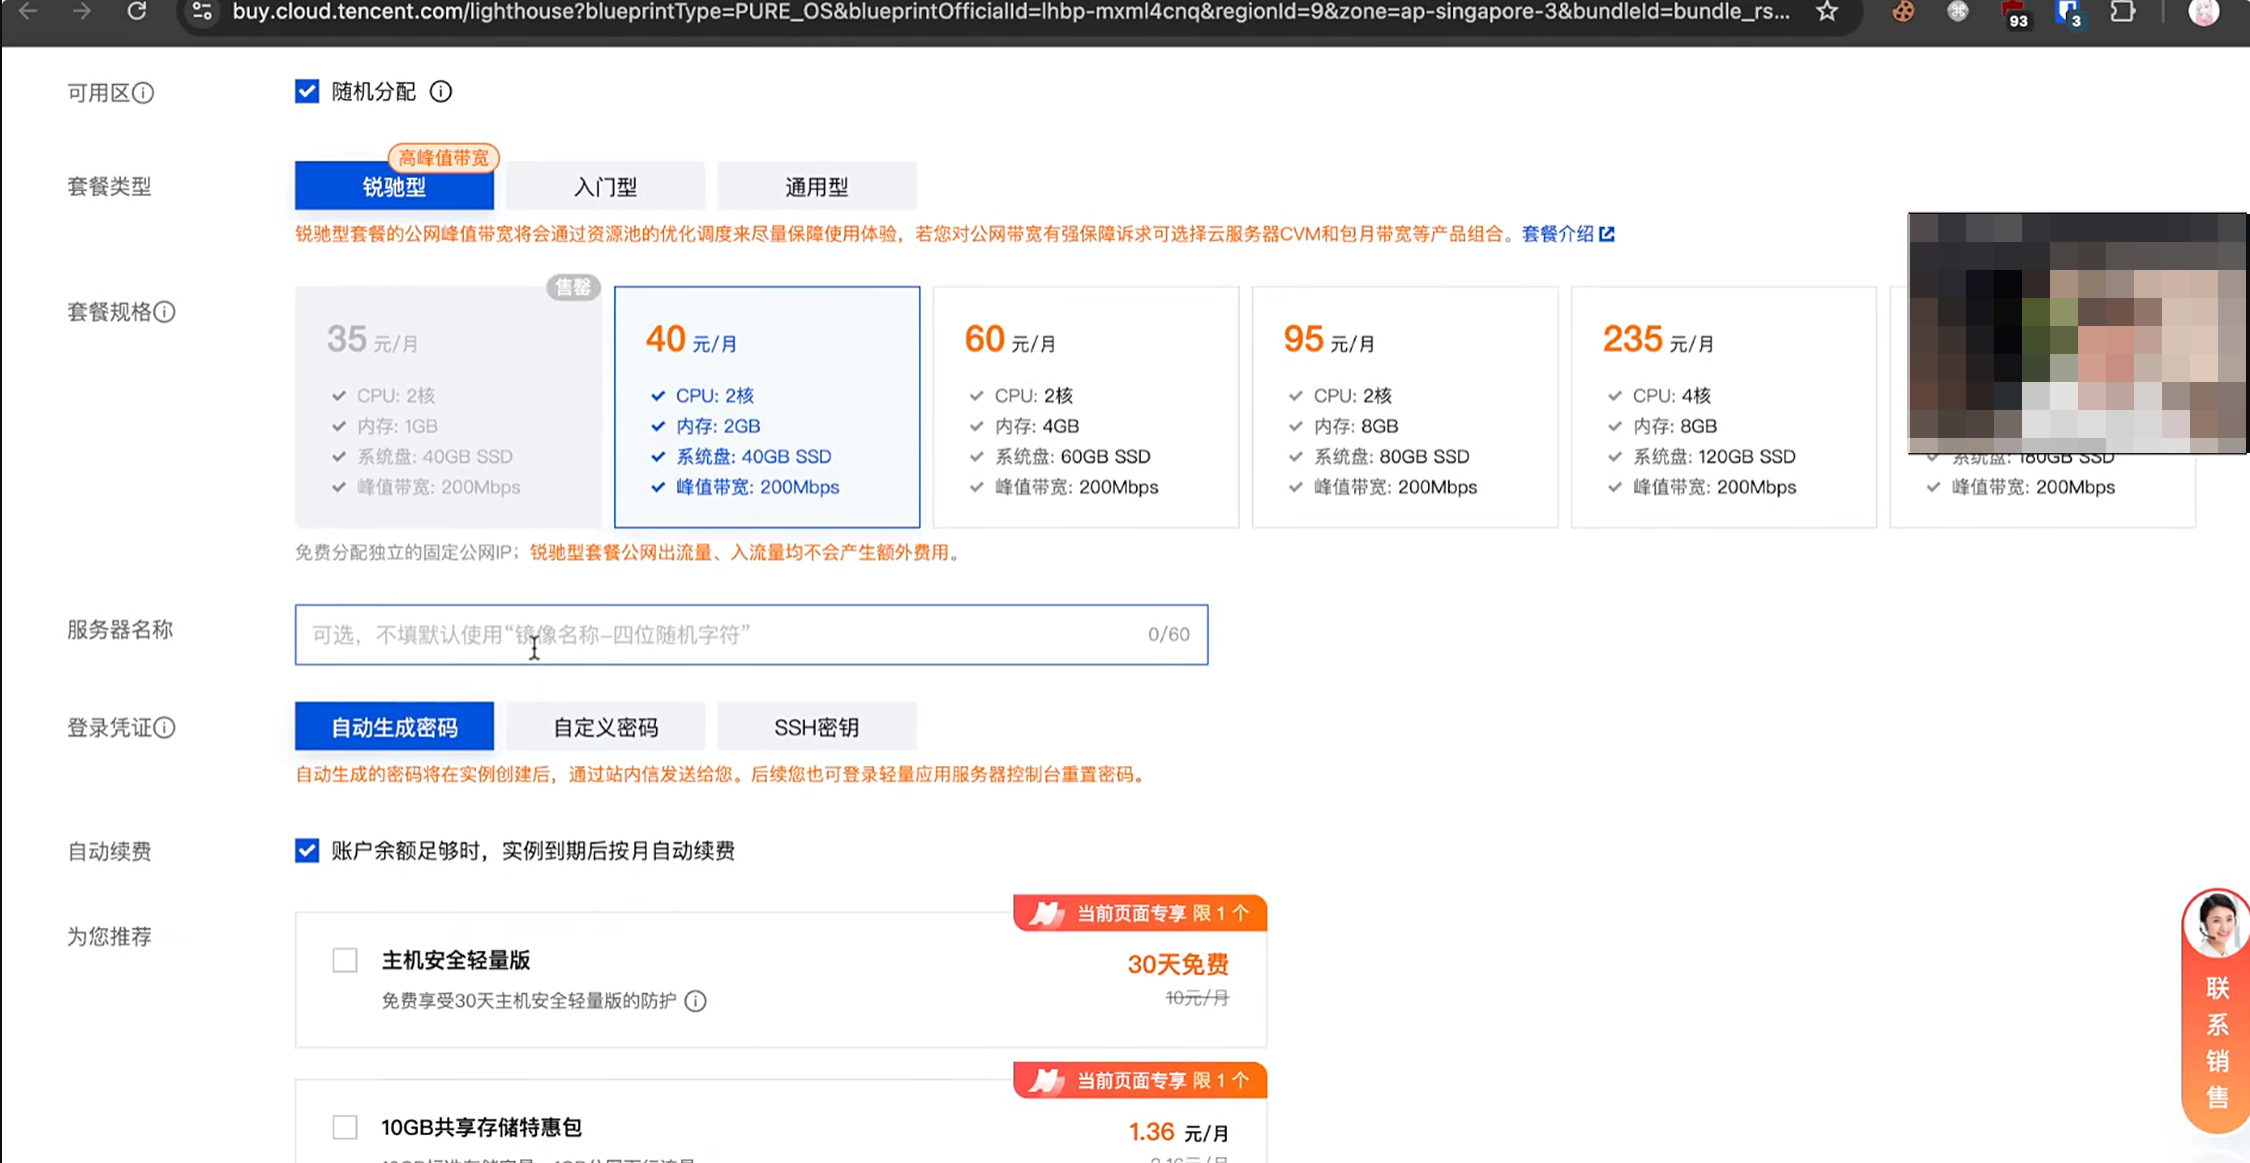The height and width of the screenshot is (1163, 2250).
Task: Click the 服务器名称 input field
Action: 750,635
